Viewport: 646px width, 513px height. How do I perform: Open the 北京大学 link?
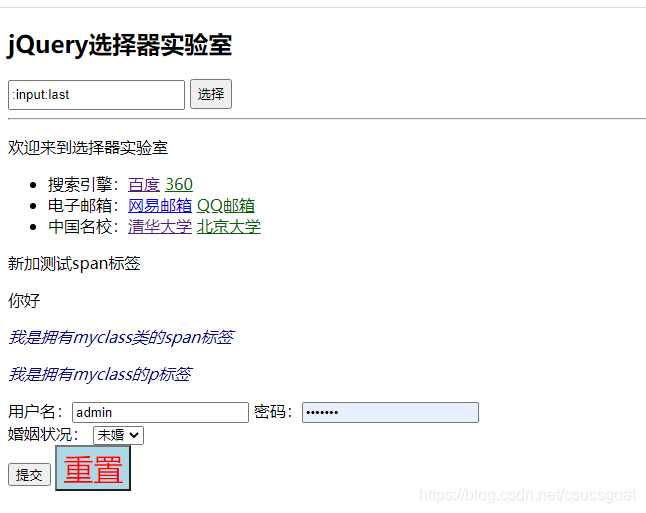[229, 226]
